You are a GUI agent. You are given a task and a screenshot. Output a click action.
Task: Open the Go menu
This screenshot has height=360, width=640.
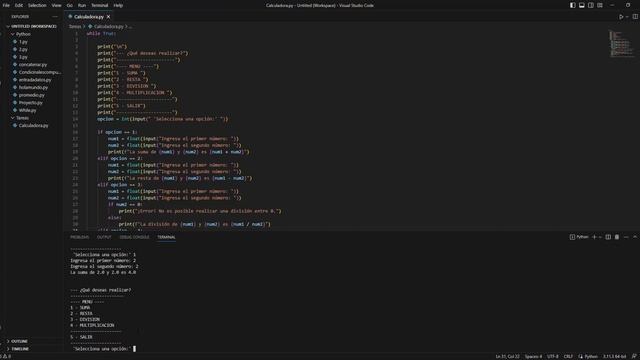pos(69,5)
